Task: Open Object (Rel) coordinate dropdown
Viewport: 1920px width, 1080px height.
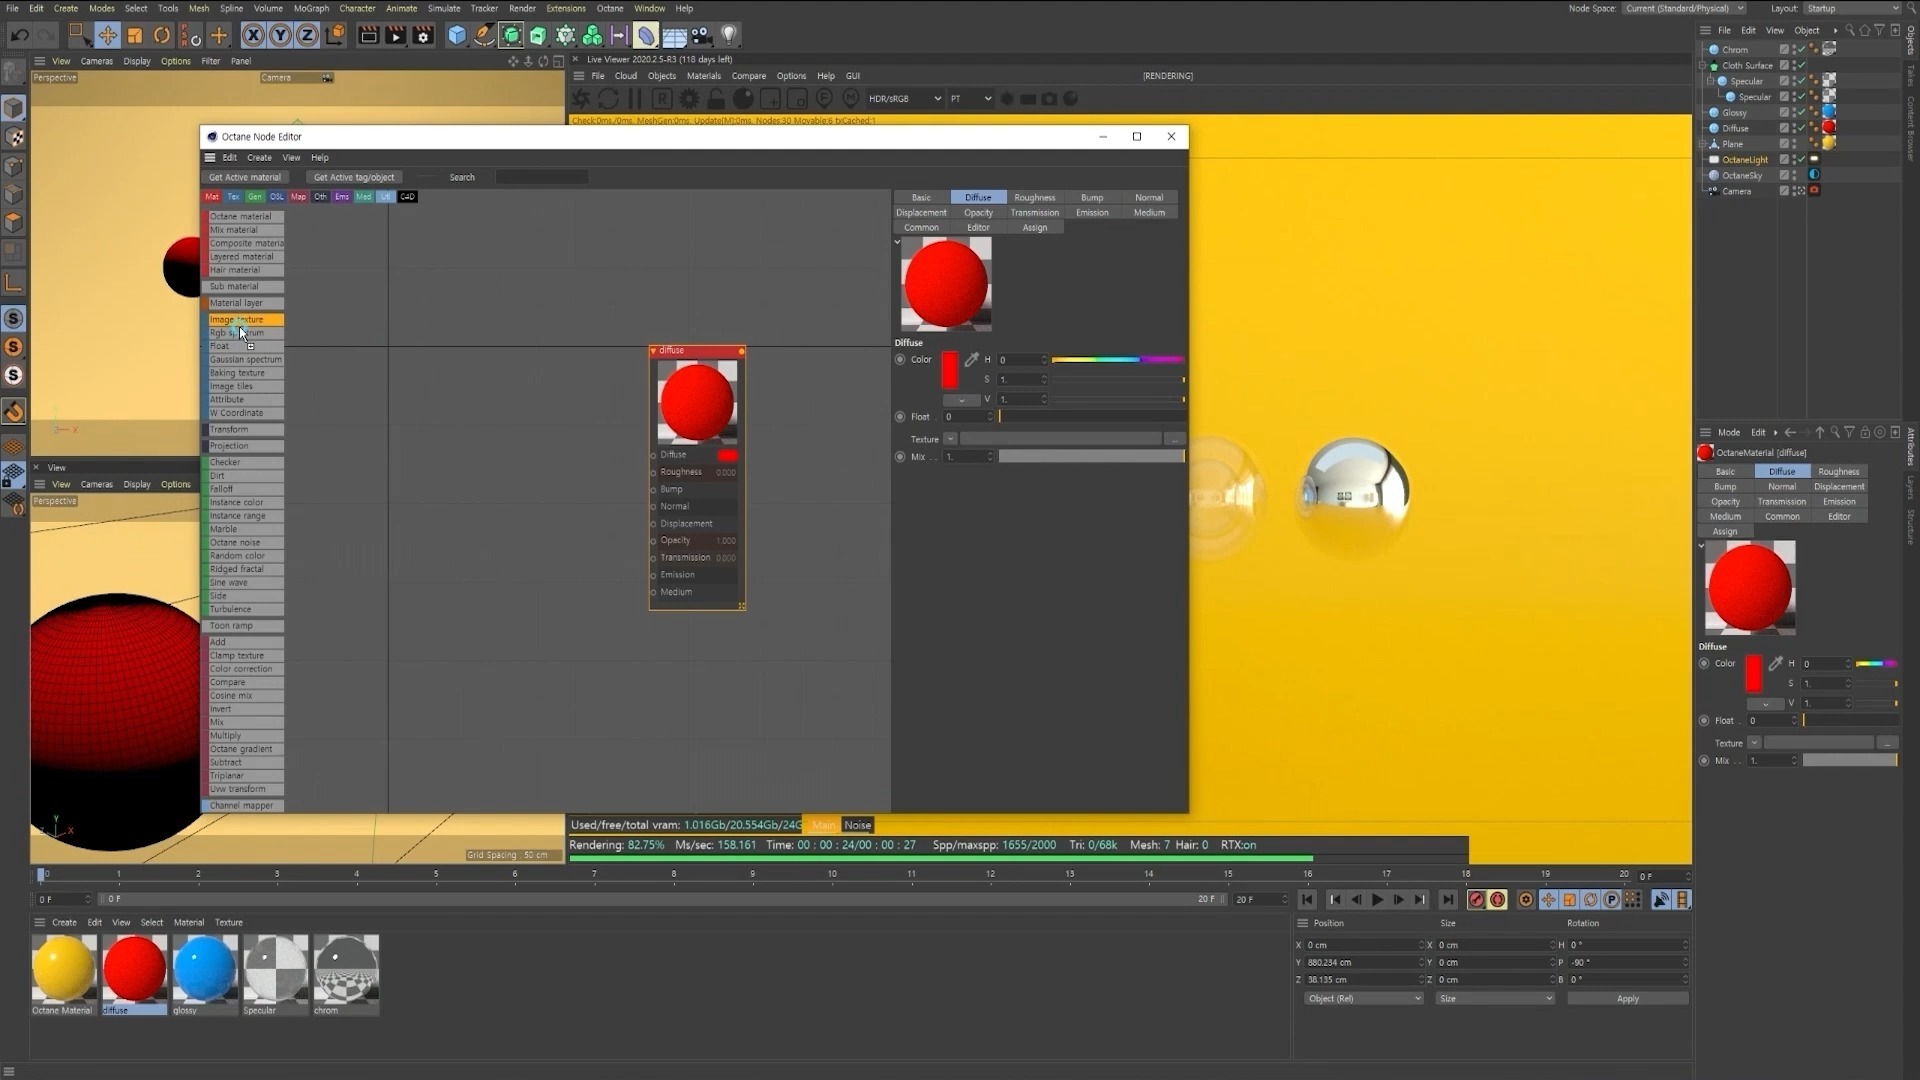Action: 1363,998
